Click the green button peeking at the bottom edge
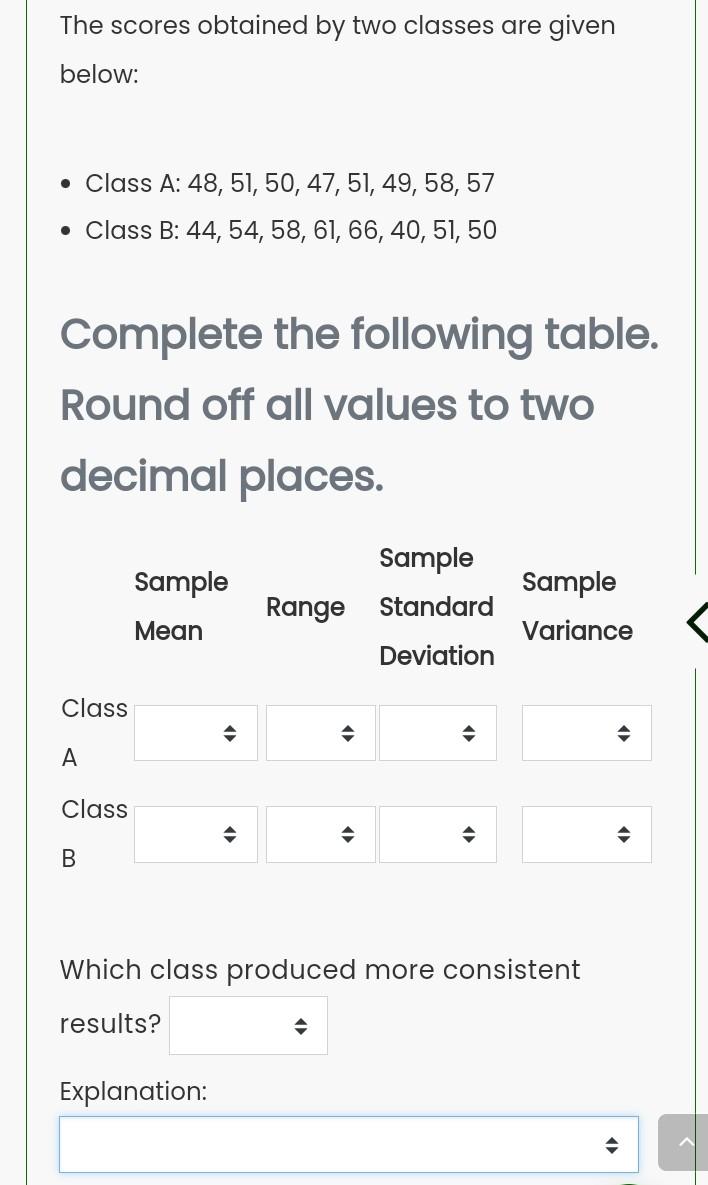708x1185 pixels. pyautogui.click(x=628, y=1181)
